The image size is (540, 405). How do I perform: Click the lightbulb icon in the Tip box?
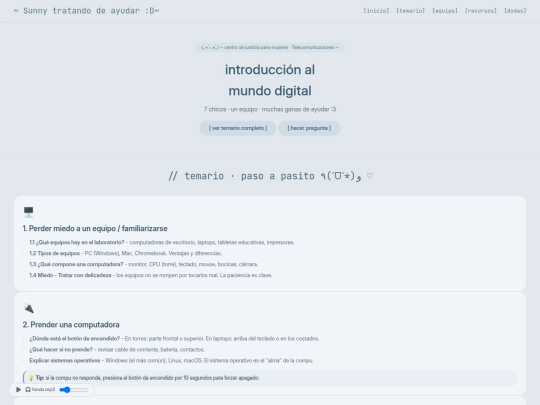pyautogui.click(x=31, y=378)
